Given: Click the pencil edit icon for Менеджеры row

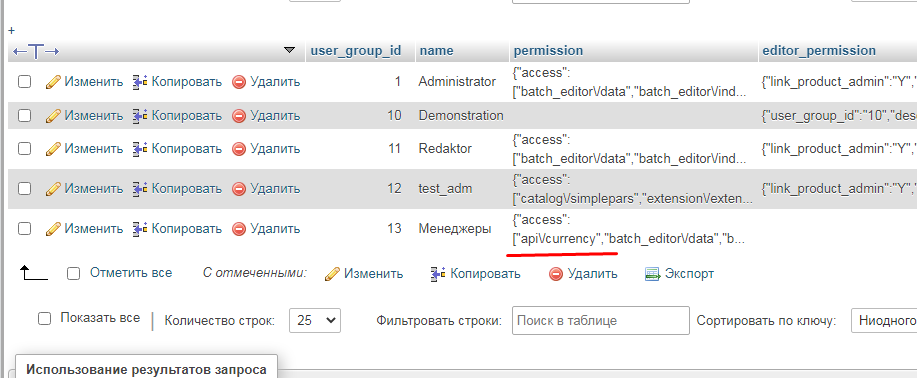Looking at the screenshot, I should point(53,229).
